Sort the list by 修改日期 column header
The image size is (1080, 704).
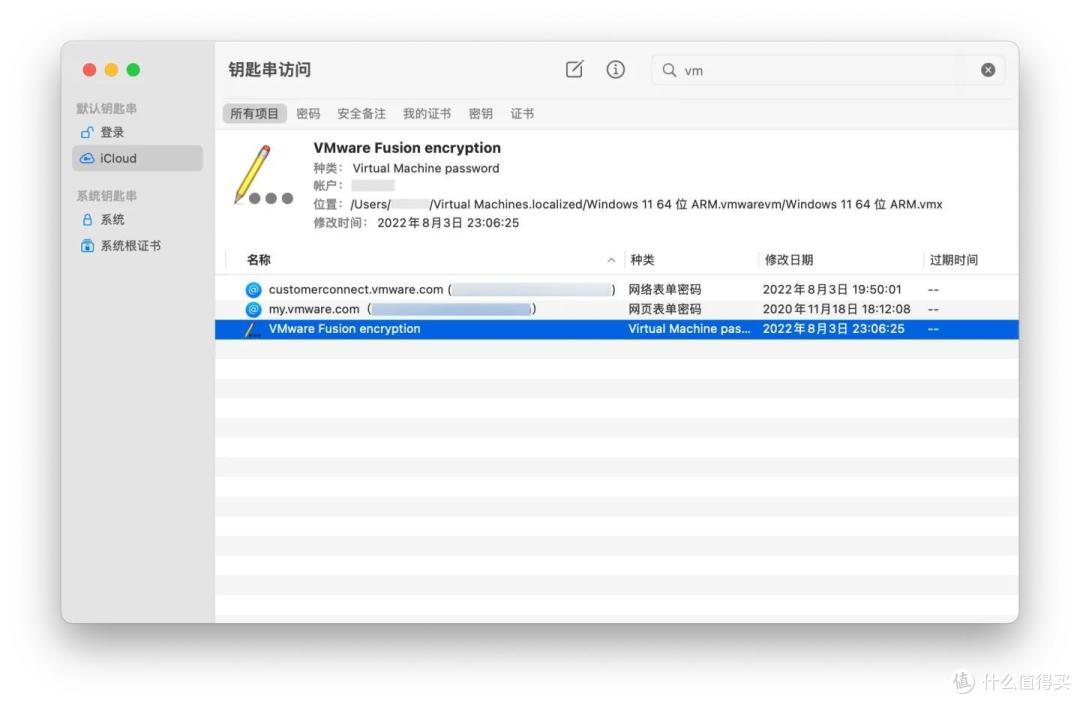789,260
